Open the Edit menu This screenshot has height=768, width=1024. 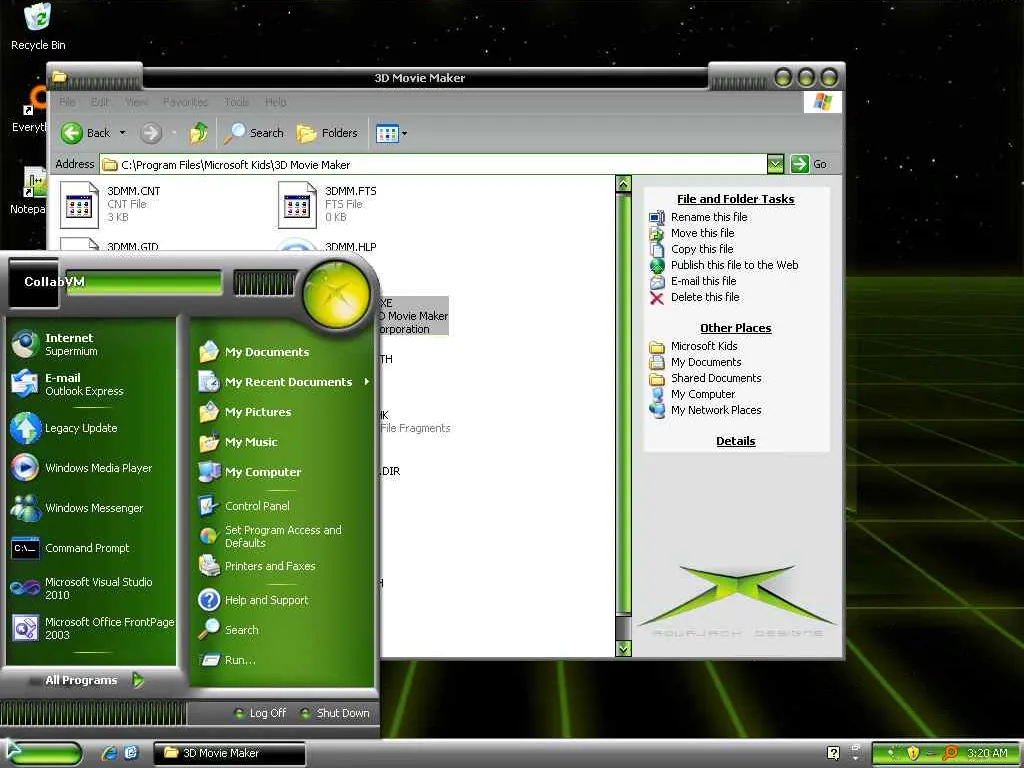[100, 102]
